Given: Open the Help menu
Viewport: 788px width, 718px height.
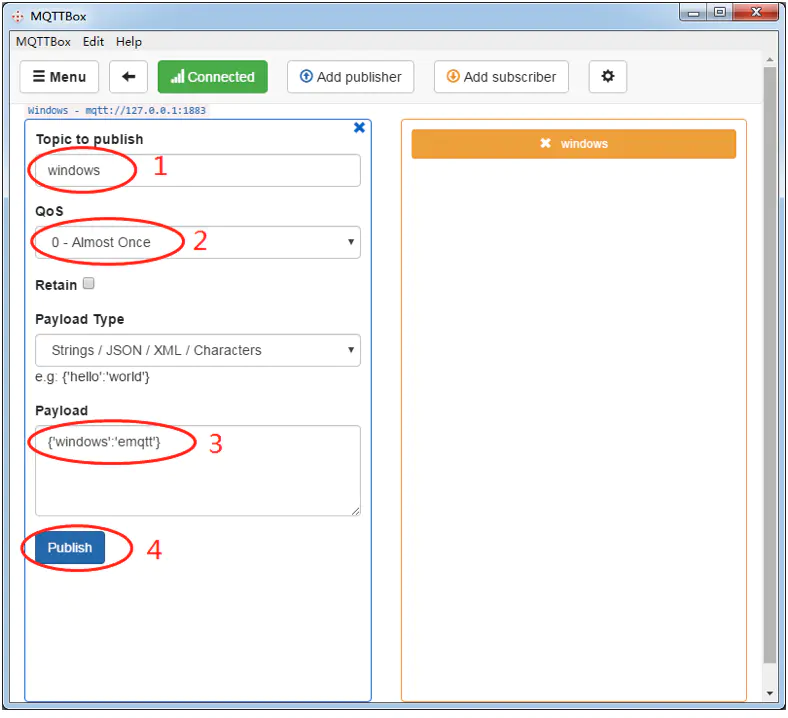Looking at the screenshot, I should pos(129,42).
